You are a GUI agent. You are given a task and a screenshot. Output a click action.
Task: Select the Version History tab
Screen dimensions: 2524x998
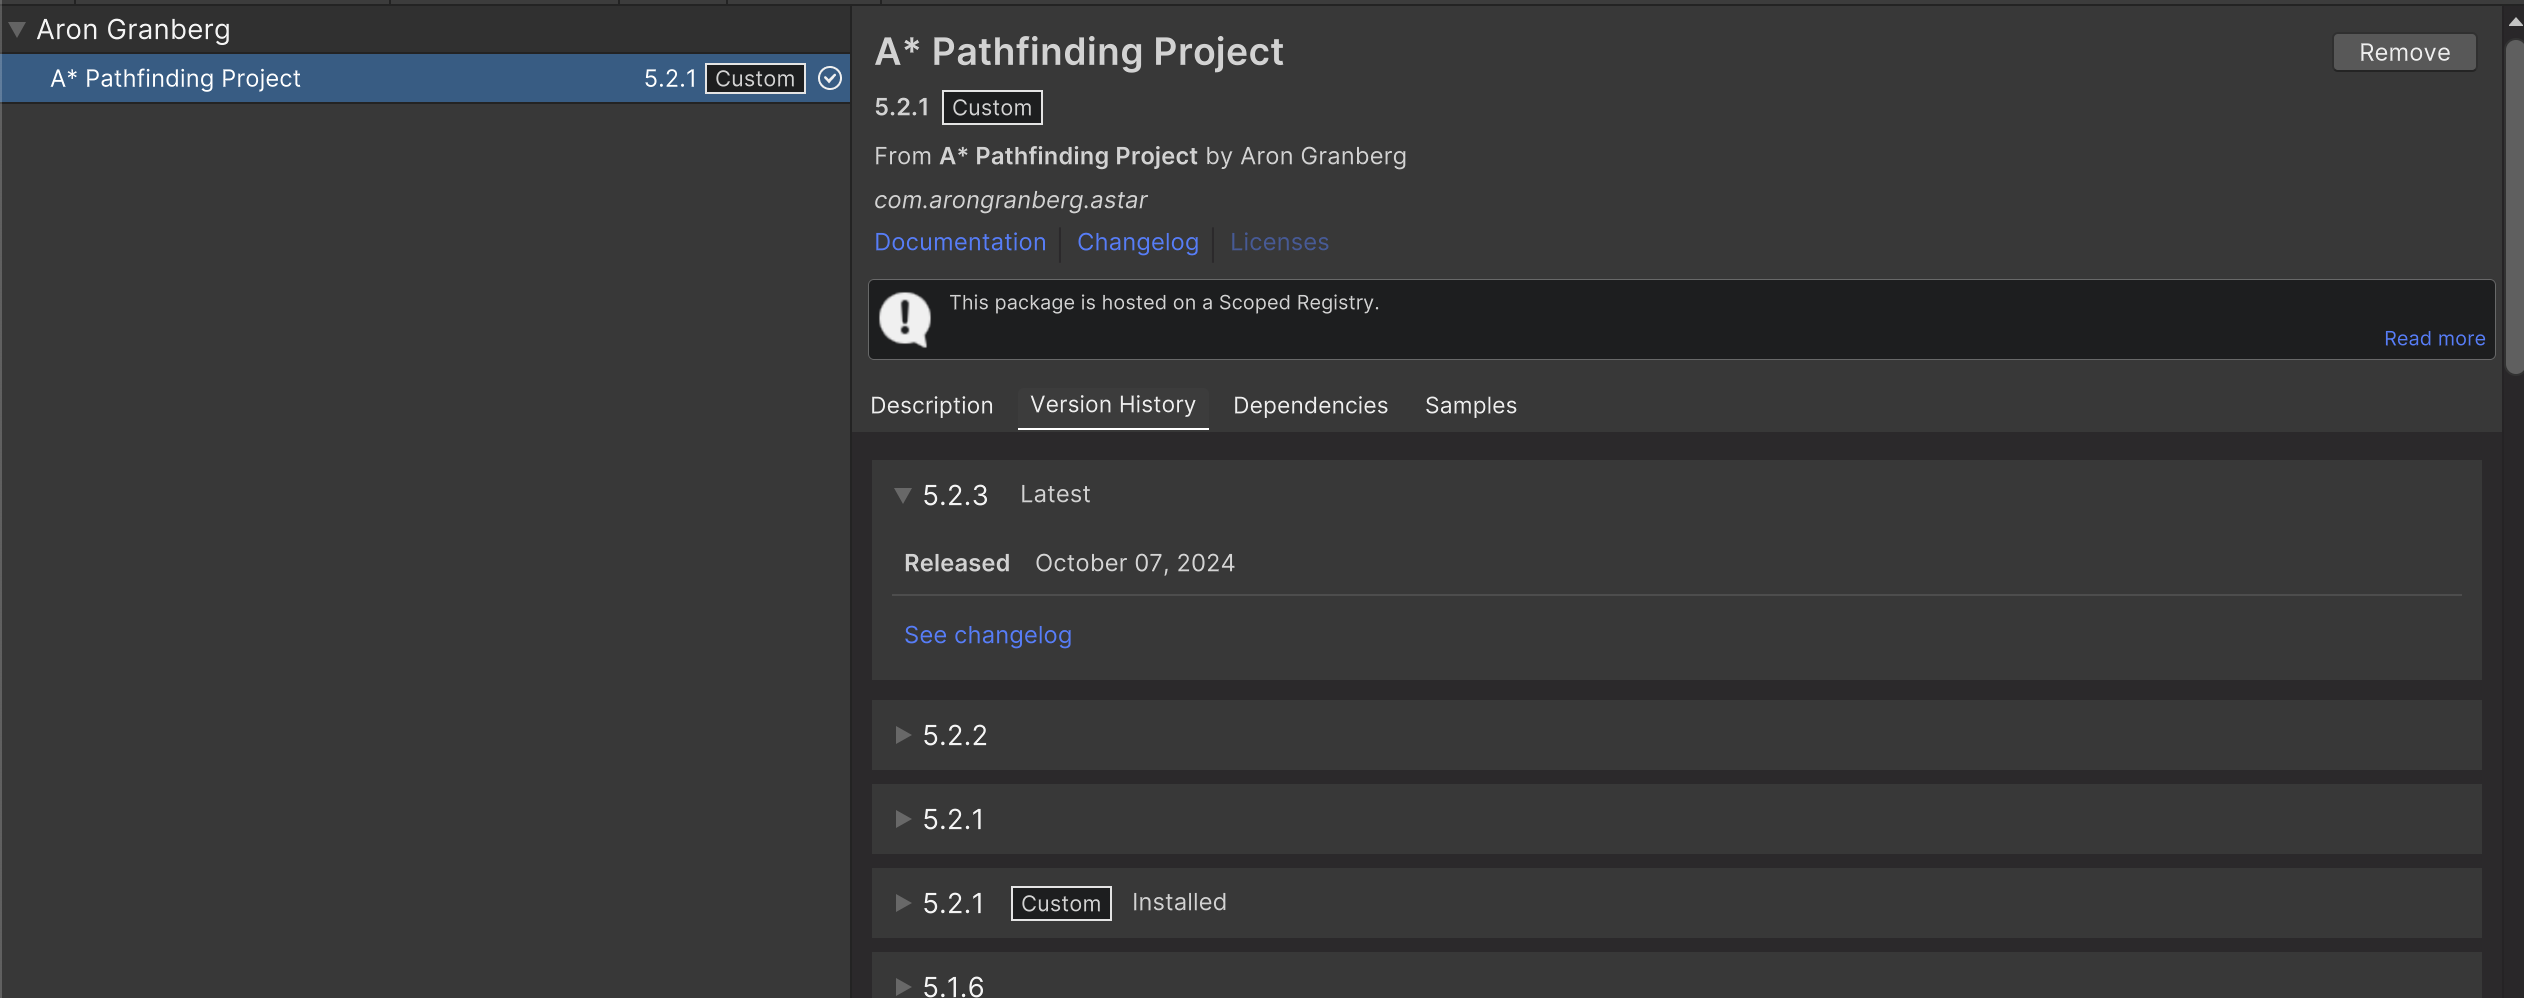(x=1113, y=405)
